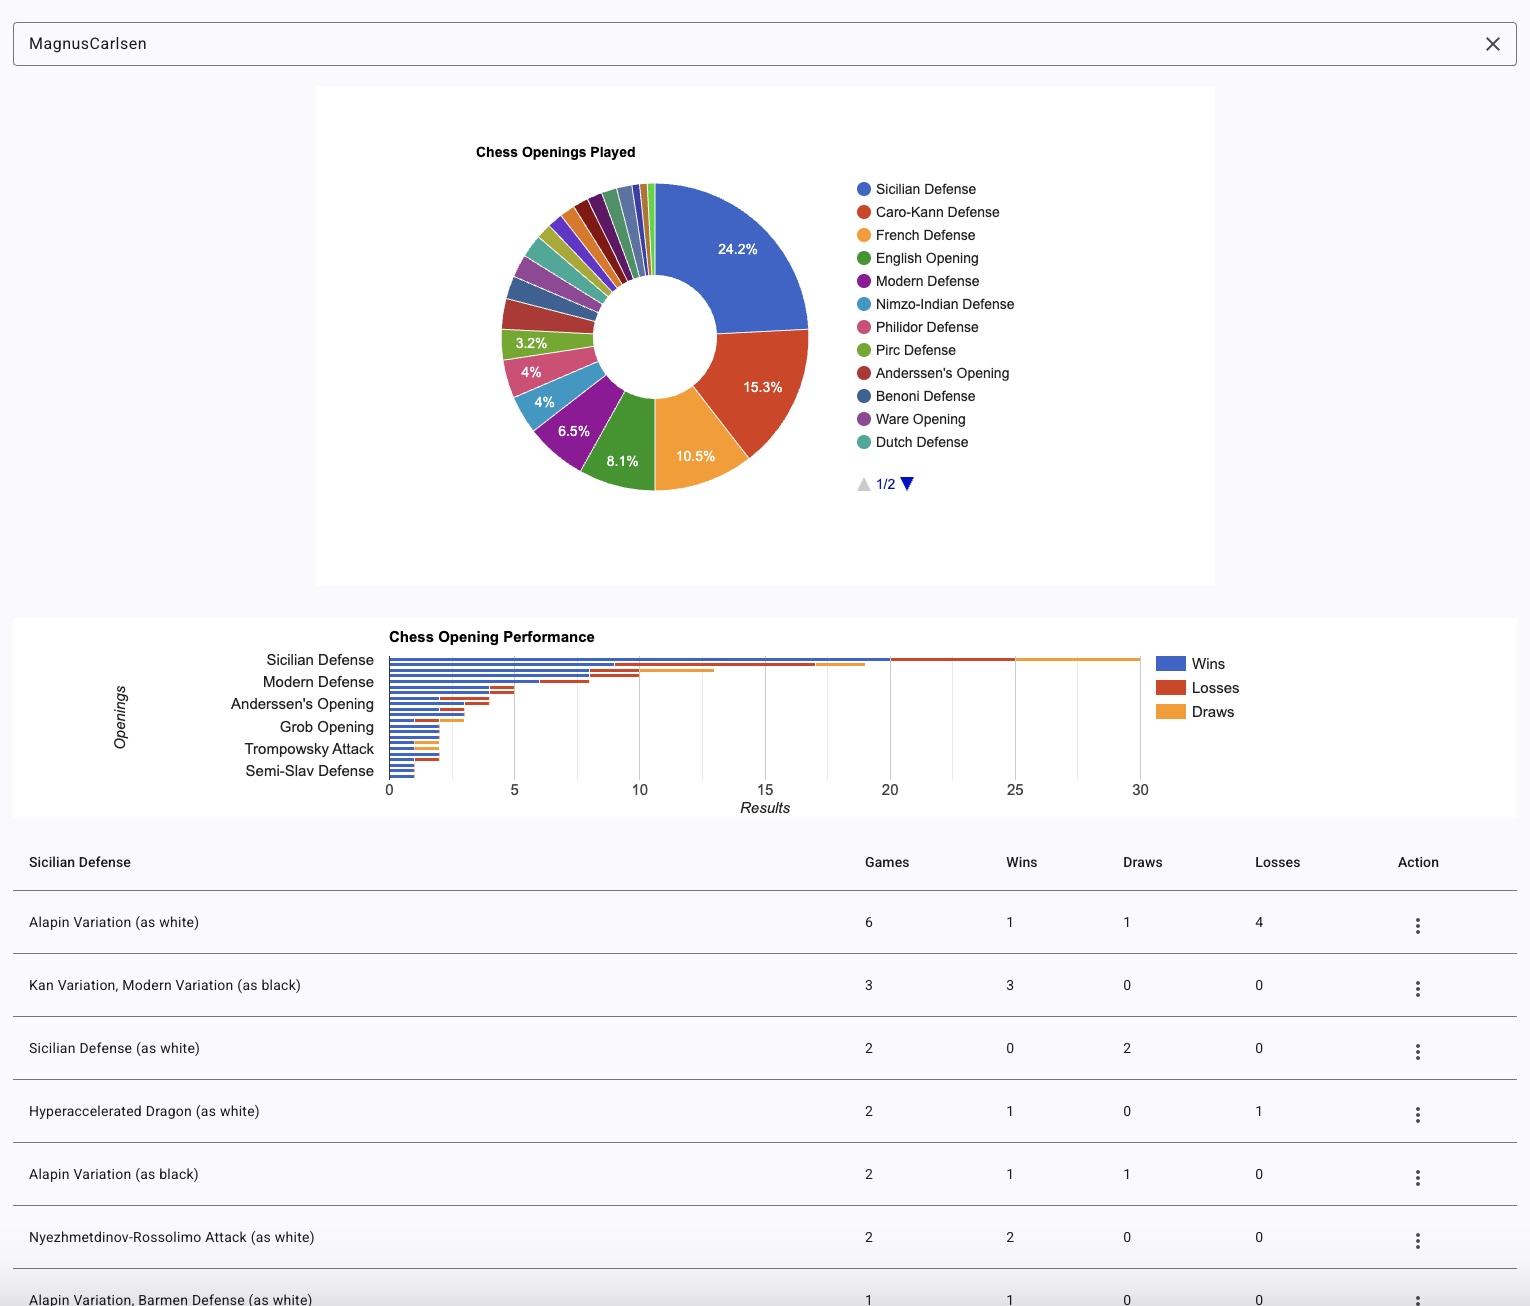Click Caro-Kann Defense legend entry
The image size is (1530, 1306).
click(x=937, y=212)
